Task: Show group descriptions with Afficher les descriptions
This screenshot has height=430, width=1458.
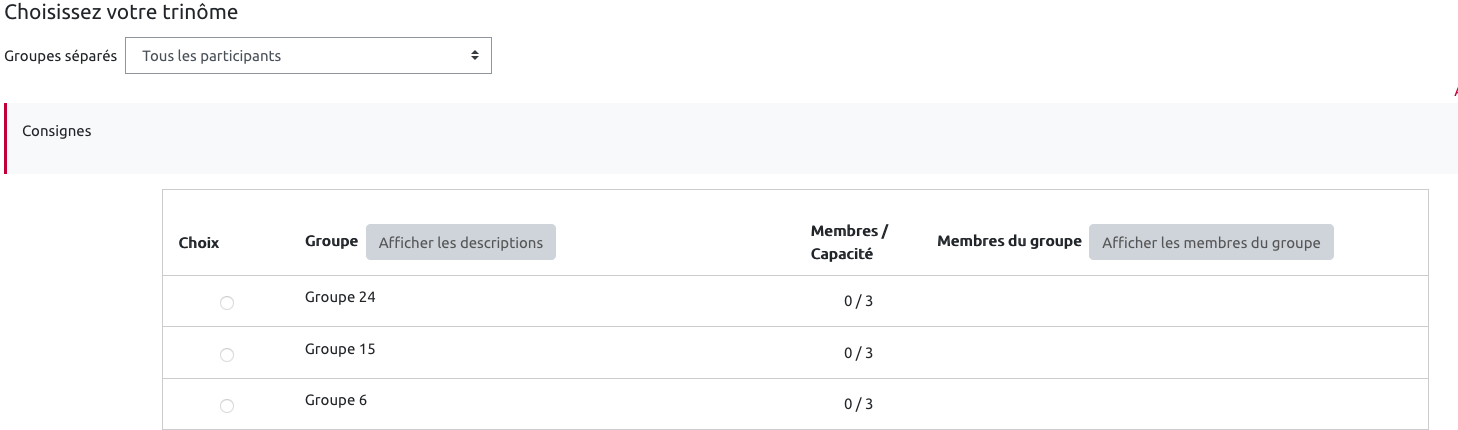Action: pos(461,242)
